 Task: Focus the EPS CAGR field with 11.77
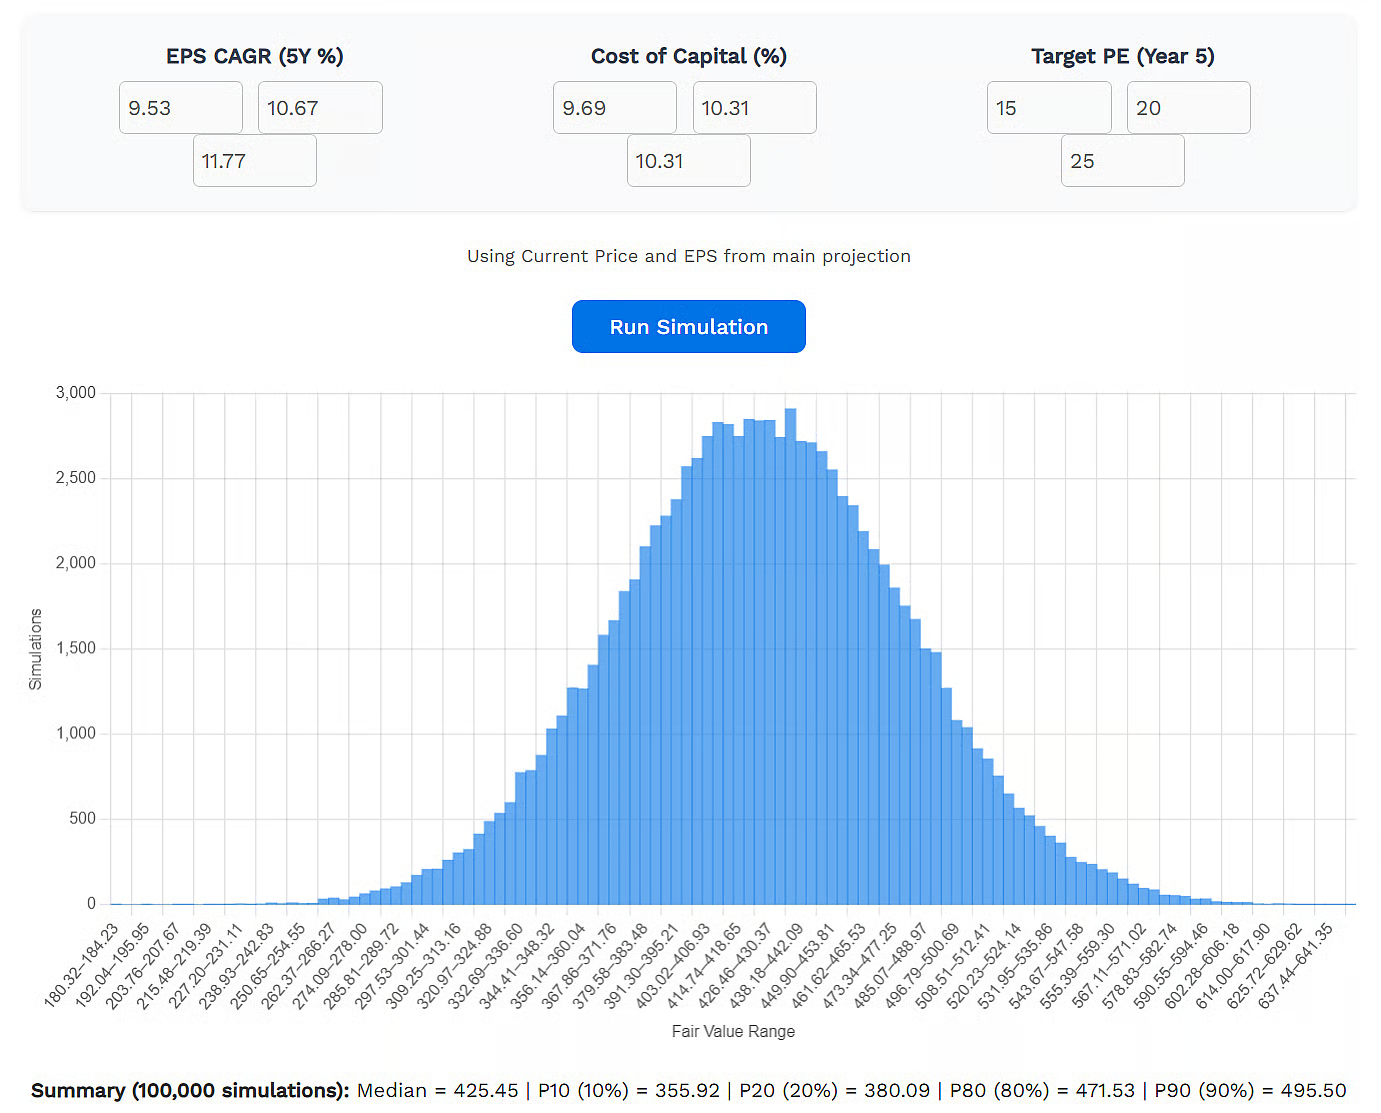coord(254,161)
